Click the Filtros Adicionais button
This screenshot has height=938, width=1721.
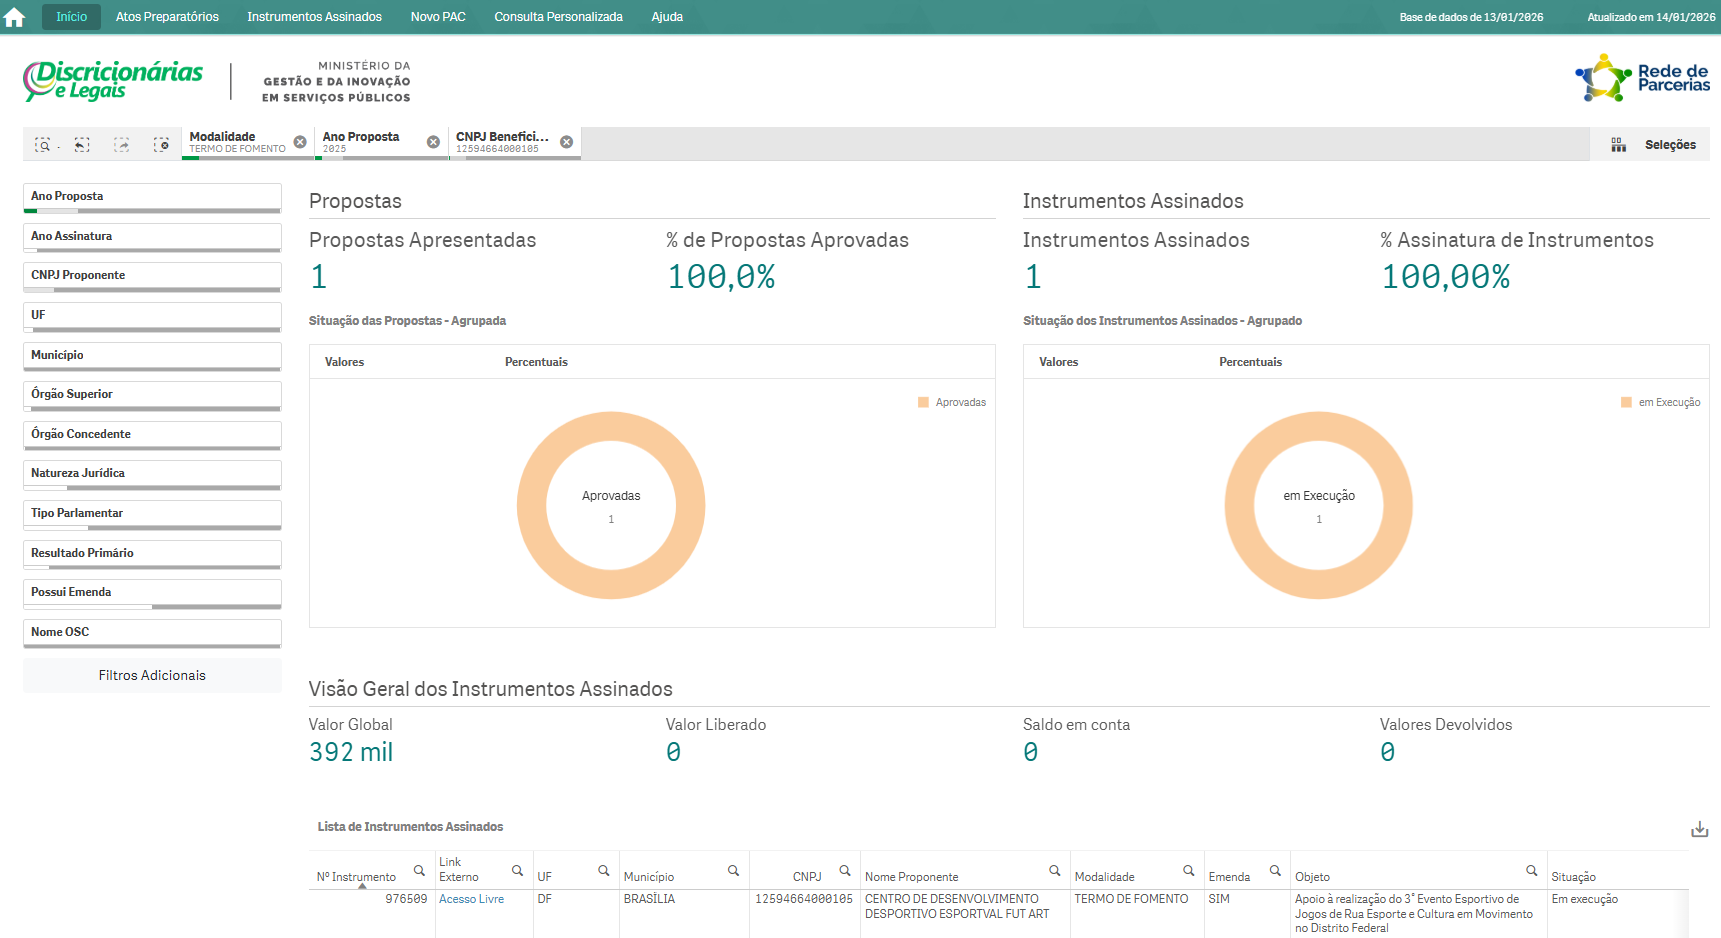(x=152, y=676)
